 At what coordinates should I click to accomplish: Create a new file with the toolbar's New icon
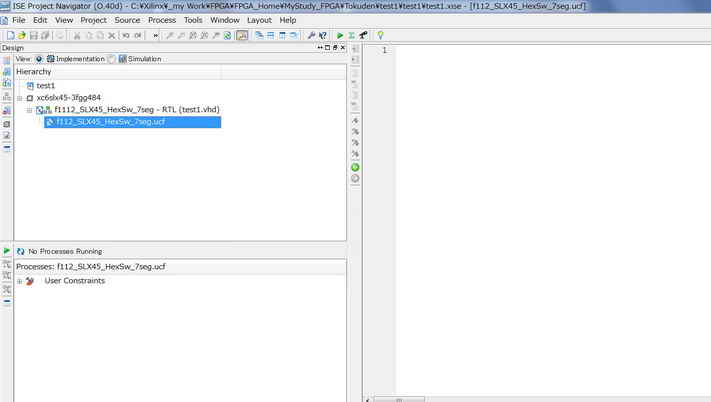point(10,35)
